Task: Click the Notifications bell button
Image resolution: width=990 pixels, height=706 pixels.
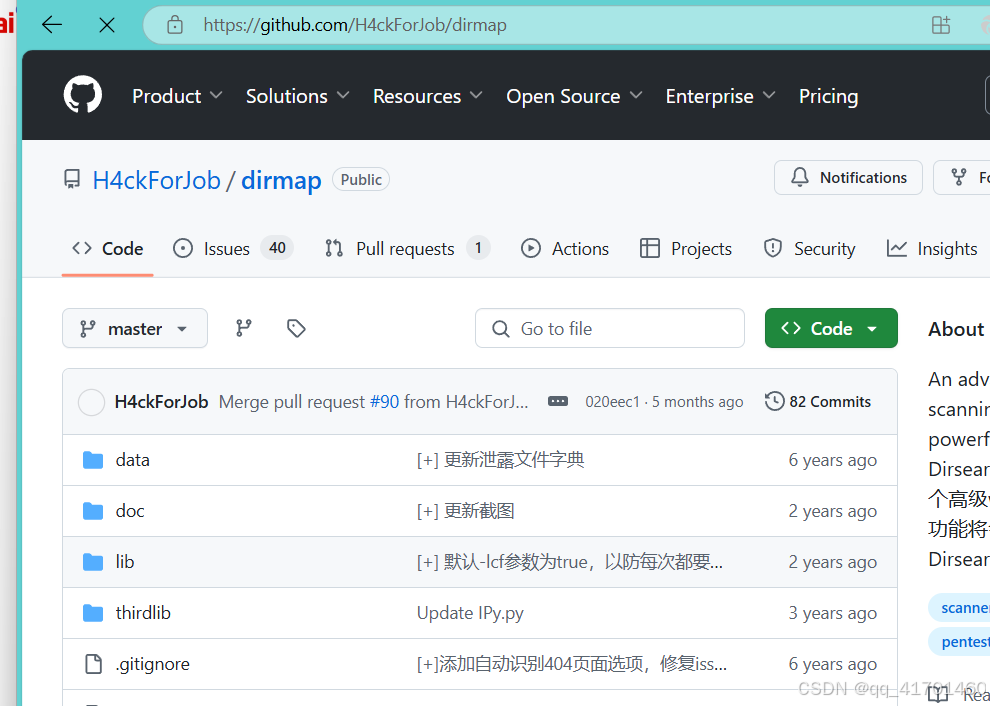Action: point(848,177)
